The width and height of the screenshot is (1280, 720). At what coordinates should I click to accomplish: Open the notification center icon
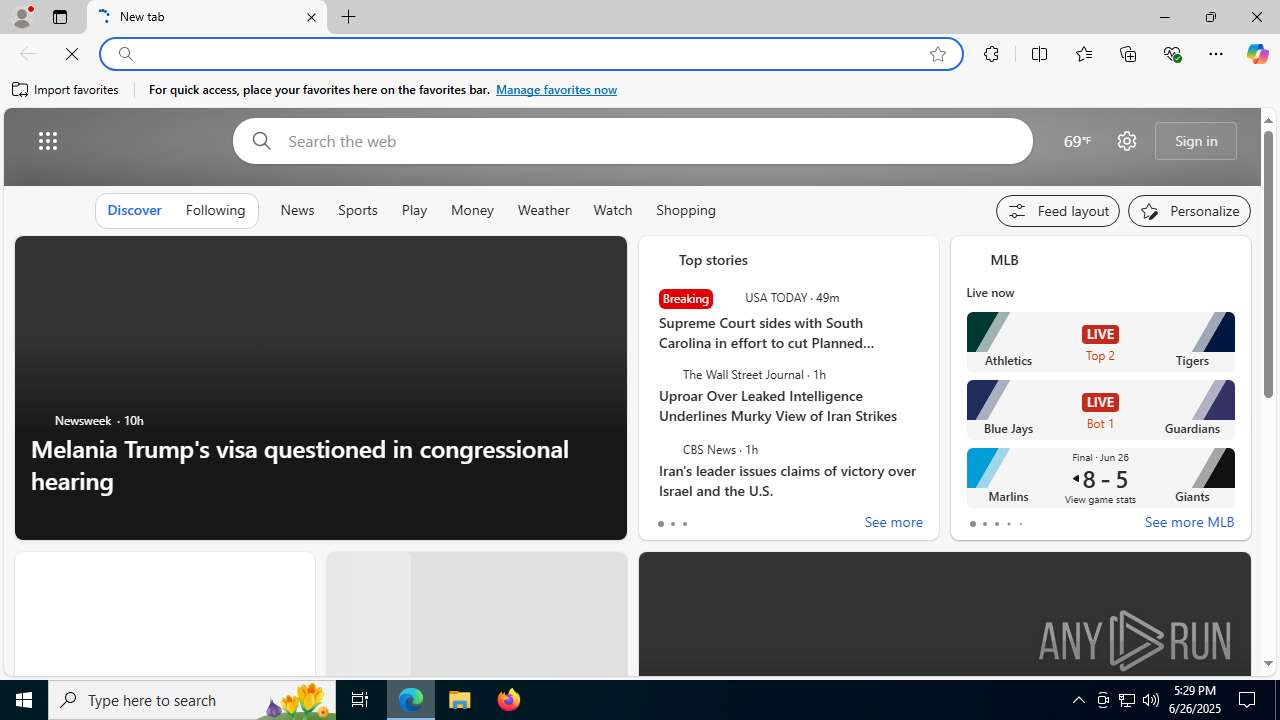[1248, 700]
